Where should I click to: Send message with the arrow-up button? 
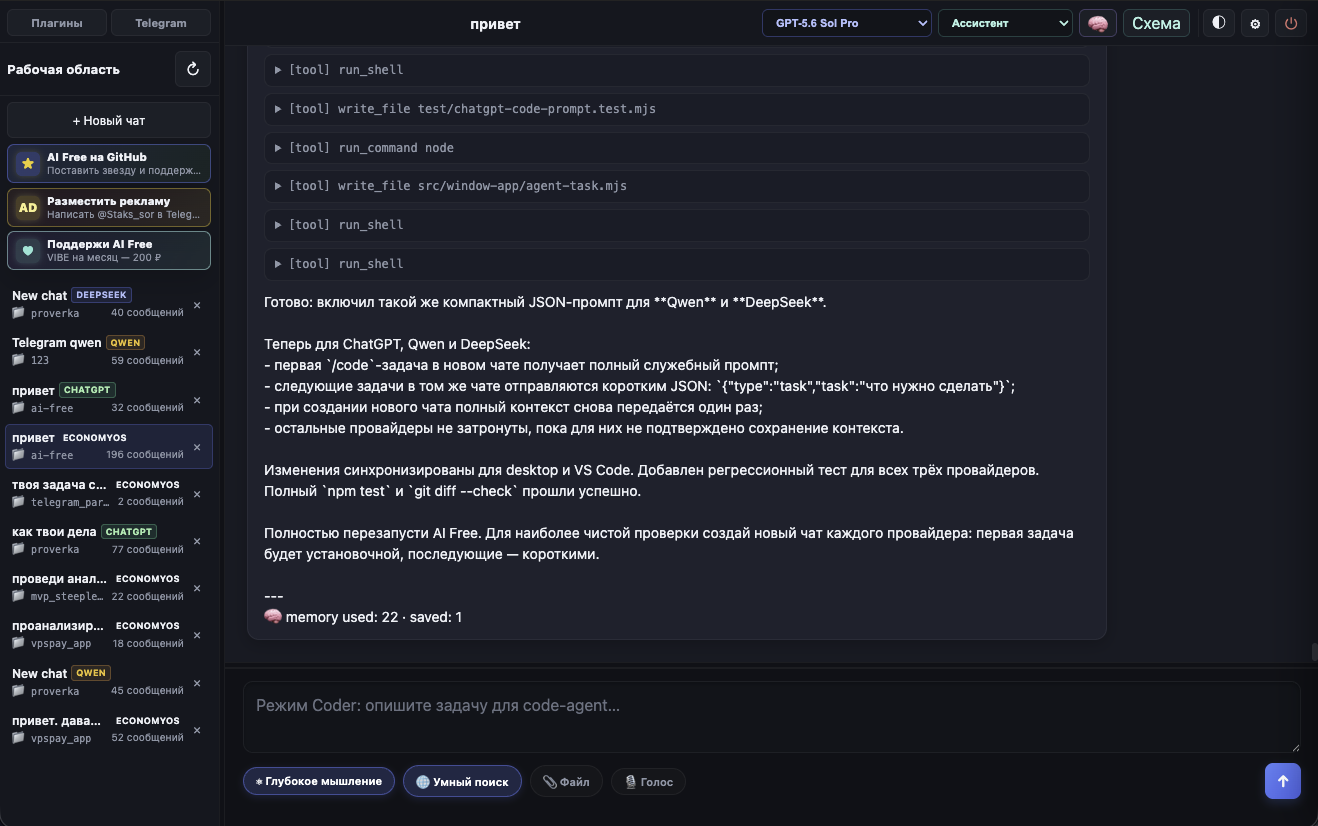tap(1283, 781)
